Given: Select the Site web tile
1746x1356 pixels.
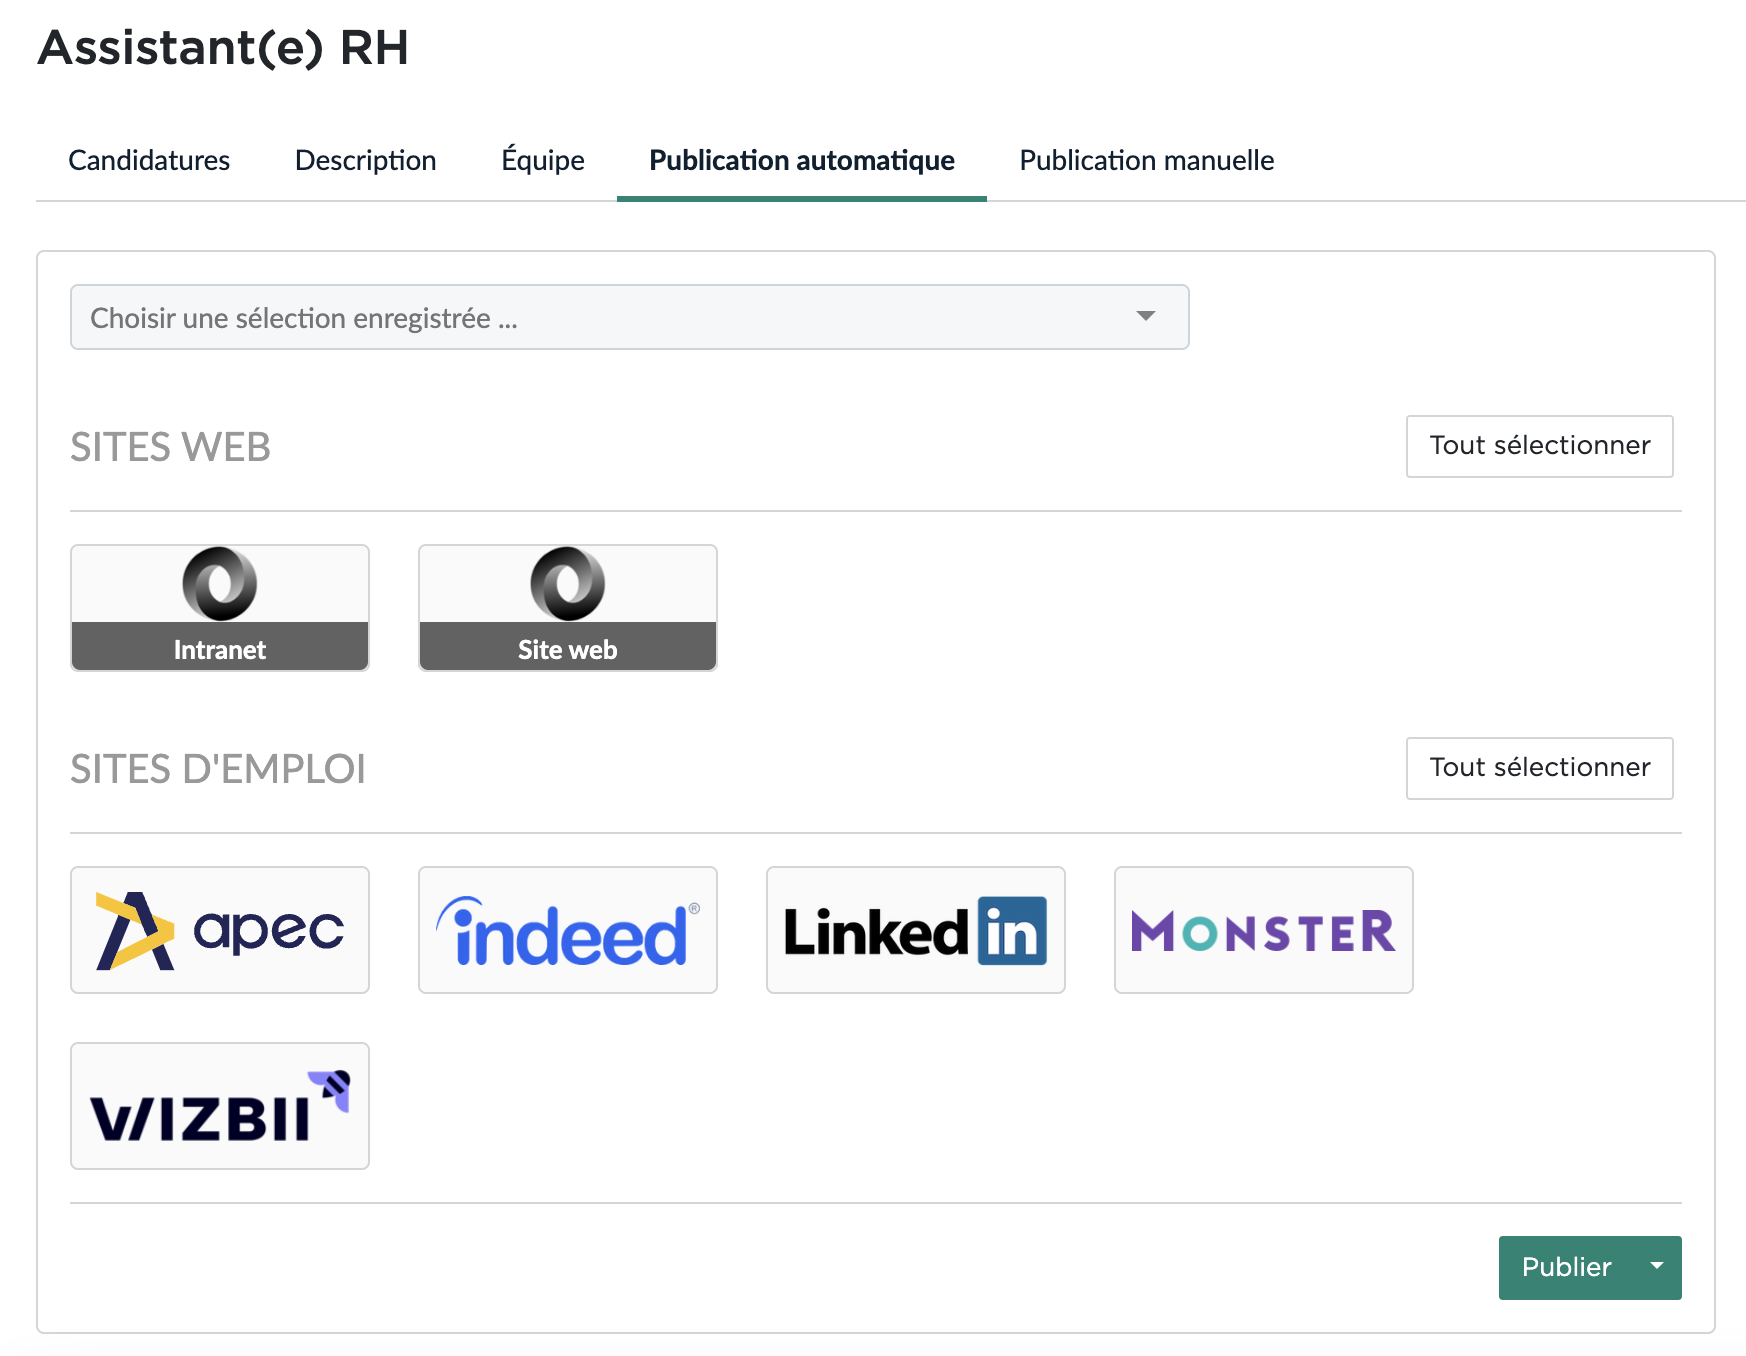Looking at the screenshot, I should click(568, 608).
